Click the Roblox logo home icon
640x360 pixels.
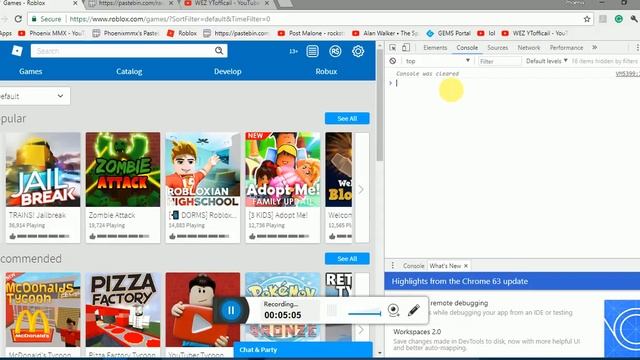pos(17,51)
